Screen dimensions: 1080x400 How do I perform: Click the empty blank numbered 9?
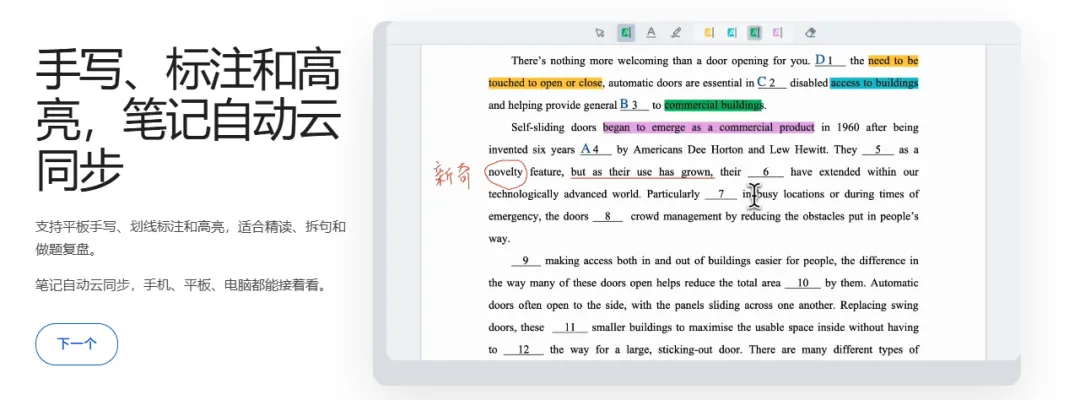coord(526,261)
